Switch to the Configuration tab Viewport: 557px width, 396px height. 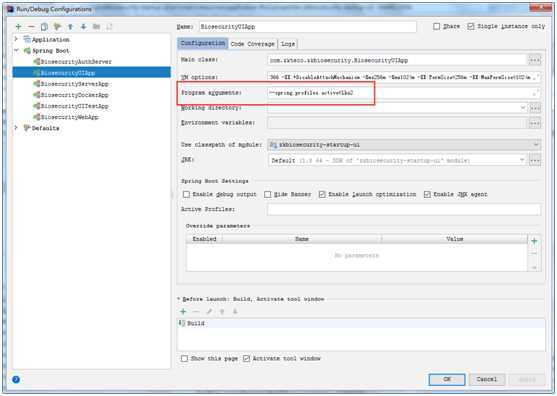[x=202, y=43]
